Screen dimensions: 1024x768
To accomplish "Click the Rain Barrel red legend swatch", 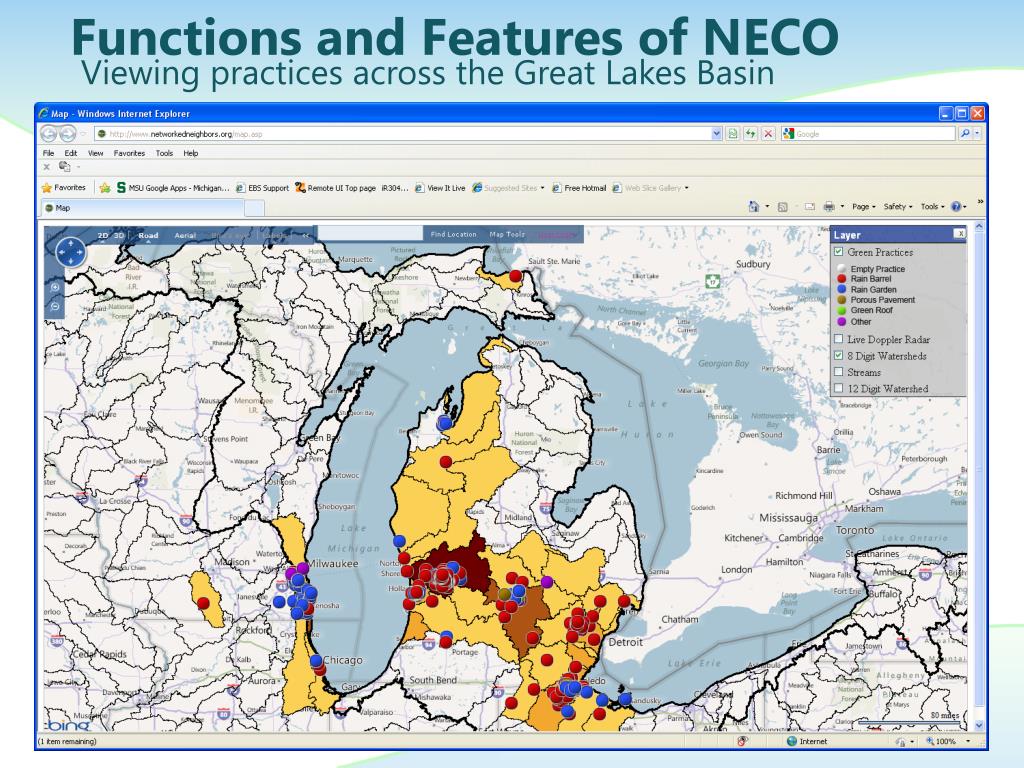I will 841,279.
